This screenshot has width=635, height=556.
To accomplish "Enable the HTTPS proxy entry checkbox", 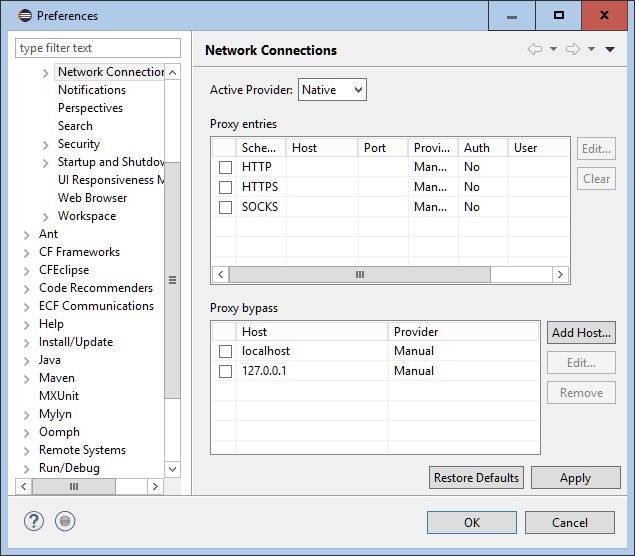I will 225,187.
